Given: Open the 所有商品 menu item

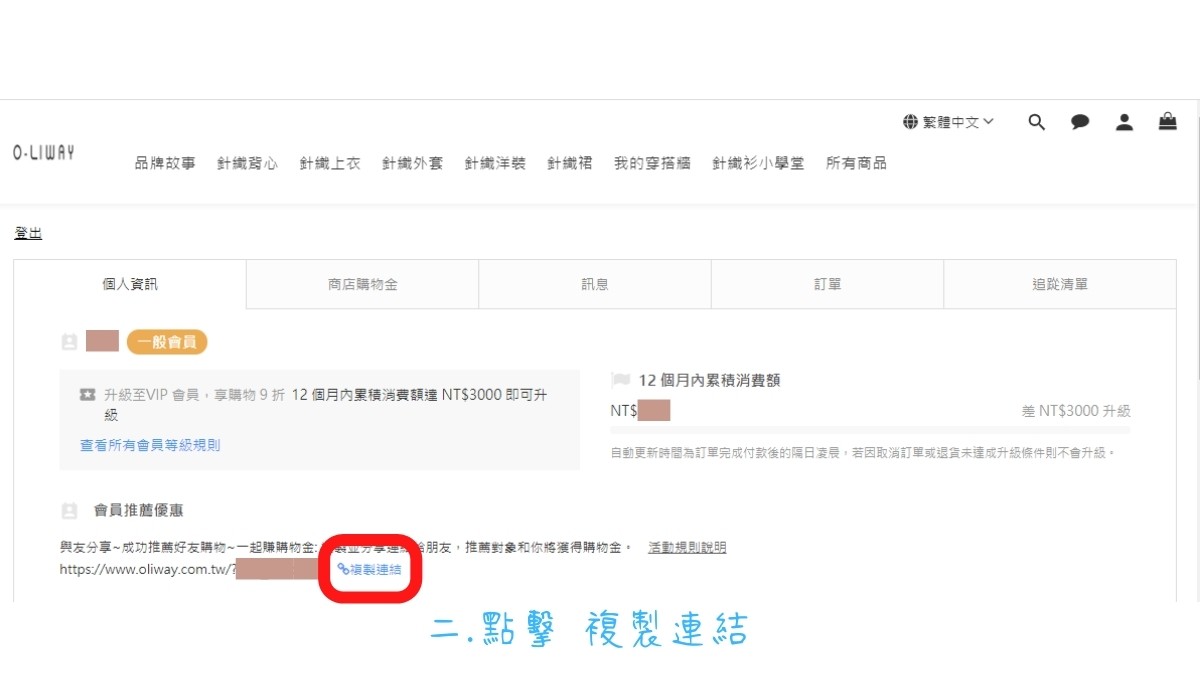Looking at the screenshot, I should click(856, 163).
